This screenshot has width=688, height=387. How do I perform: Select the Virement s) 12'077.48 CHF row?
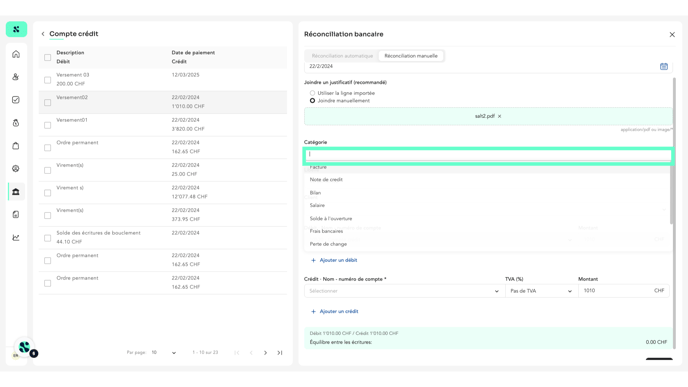(163, 193)
